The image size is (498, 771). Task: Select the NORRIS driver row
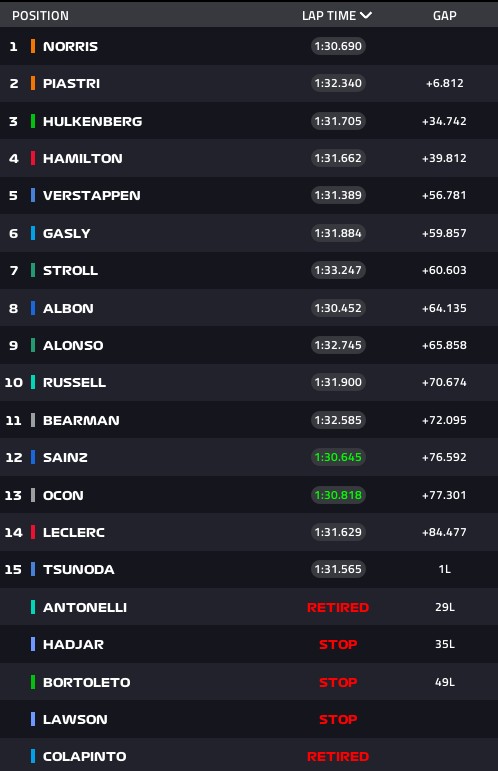pyautogui.click(x=249, y=46)
